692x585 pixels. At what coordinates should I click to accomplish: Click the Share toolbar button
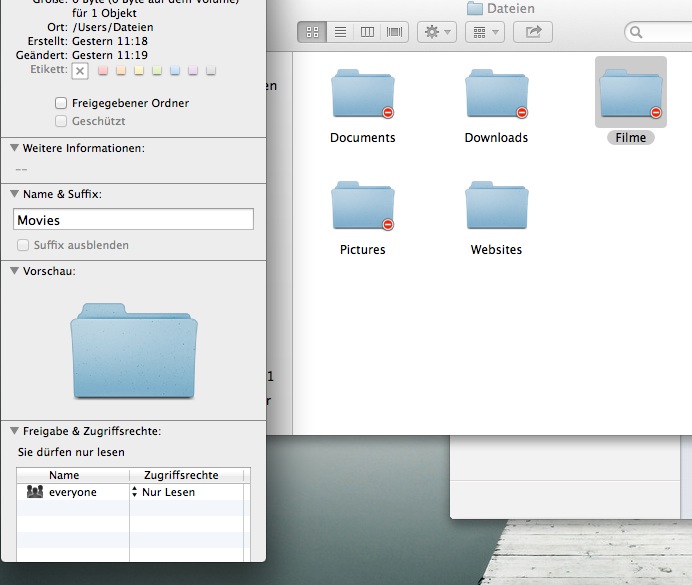click(x=533, y=32)
